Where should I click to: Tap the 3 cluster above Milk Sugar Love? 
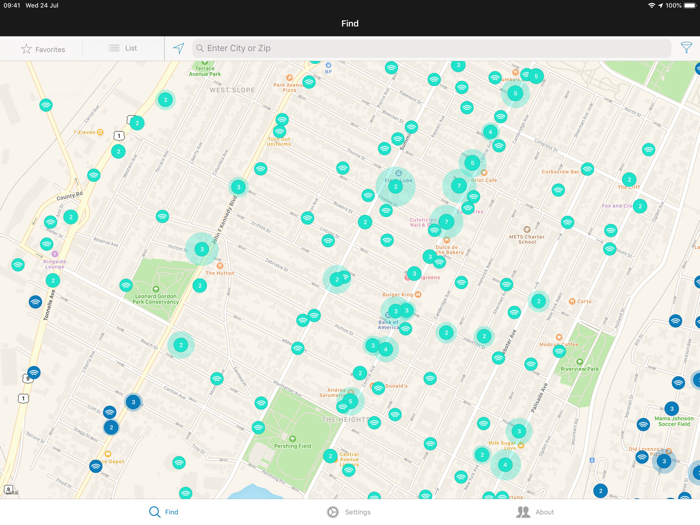point(519,431)
